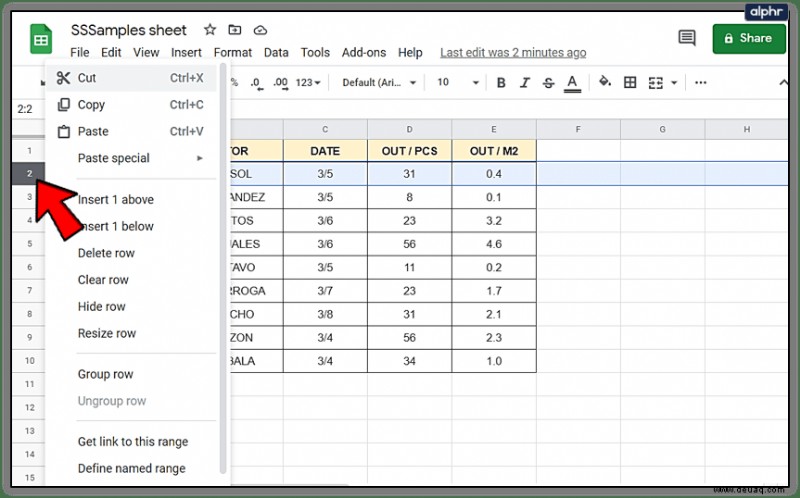Click the move to folder icon
800x498 pixels.
(x=235, y=30)
